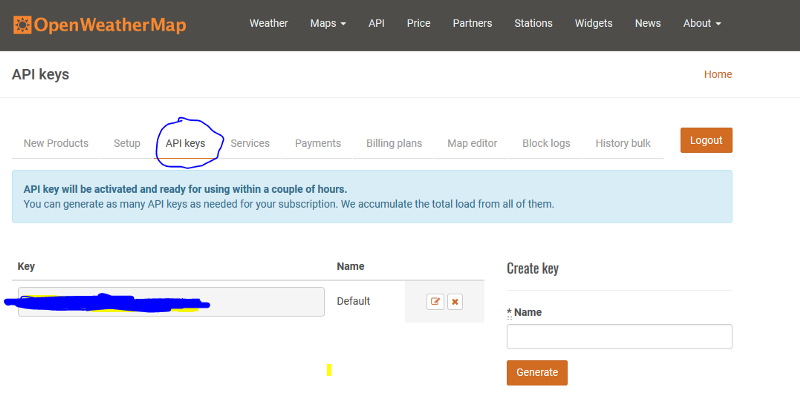Screen dimensions: 800x395
Task: Open the API navigation link
Action: tap(377, 23)
